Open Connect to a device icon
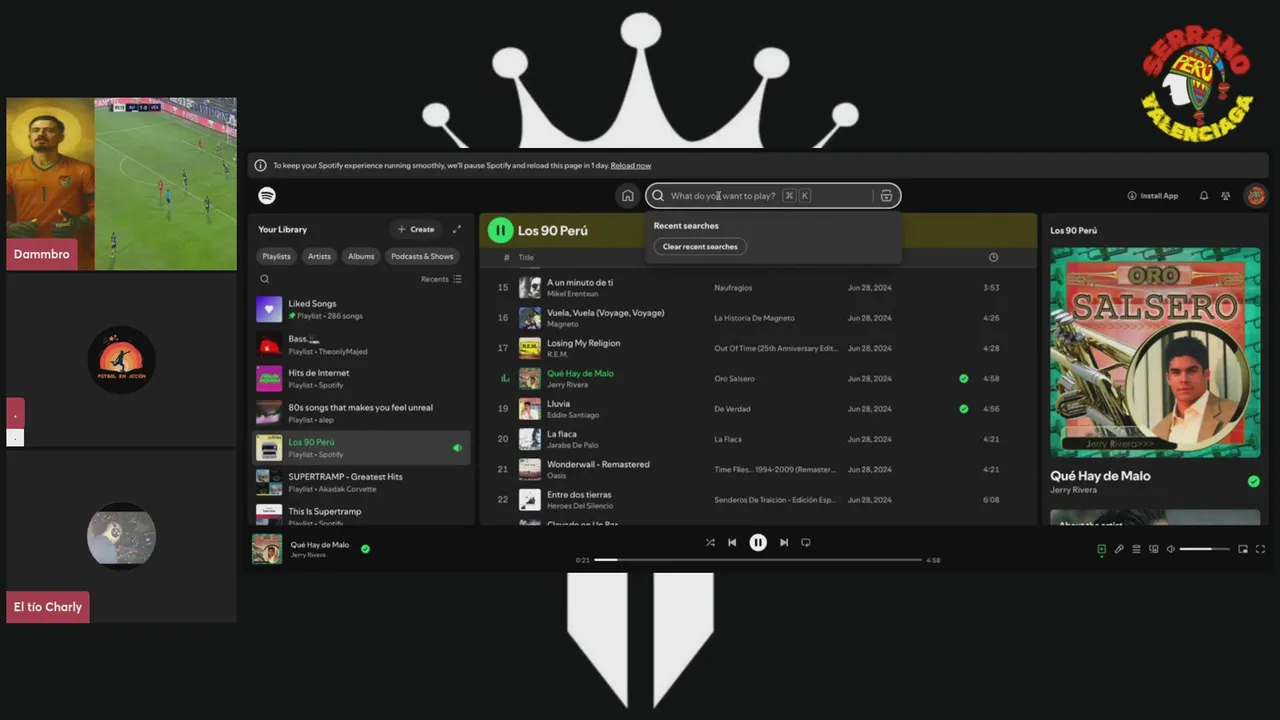 coord(1153,549)
